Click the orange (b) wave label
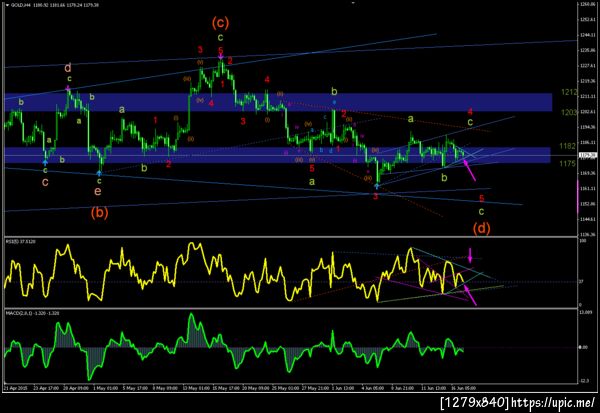The image size is (600, 413). click(99, 212)
